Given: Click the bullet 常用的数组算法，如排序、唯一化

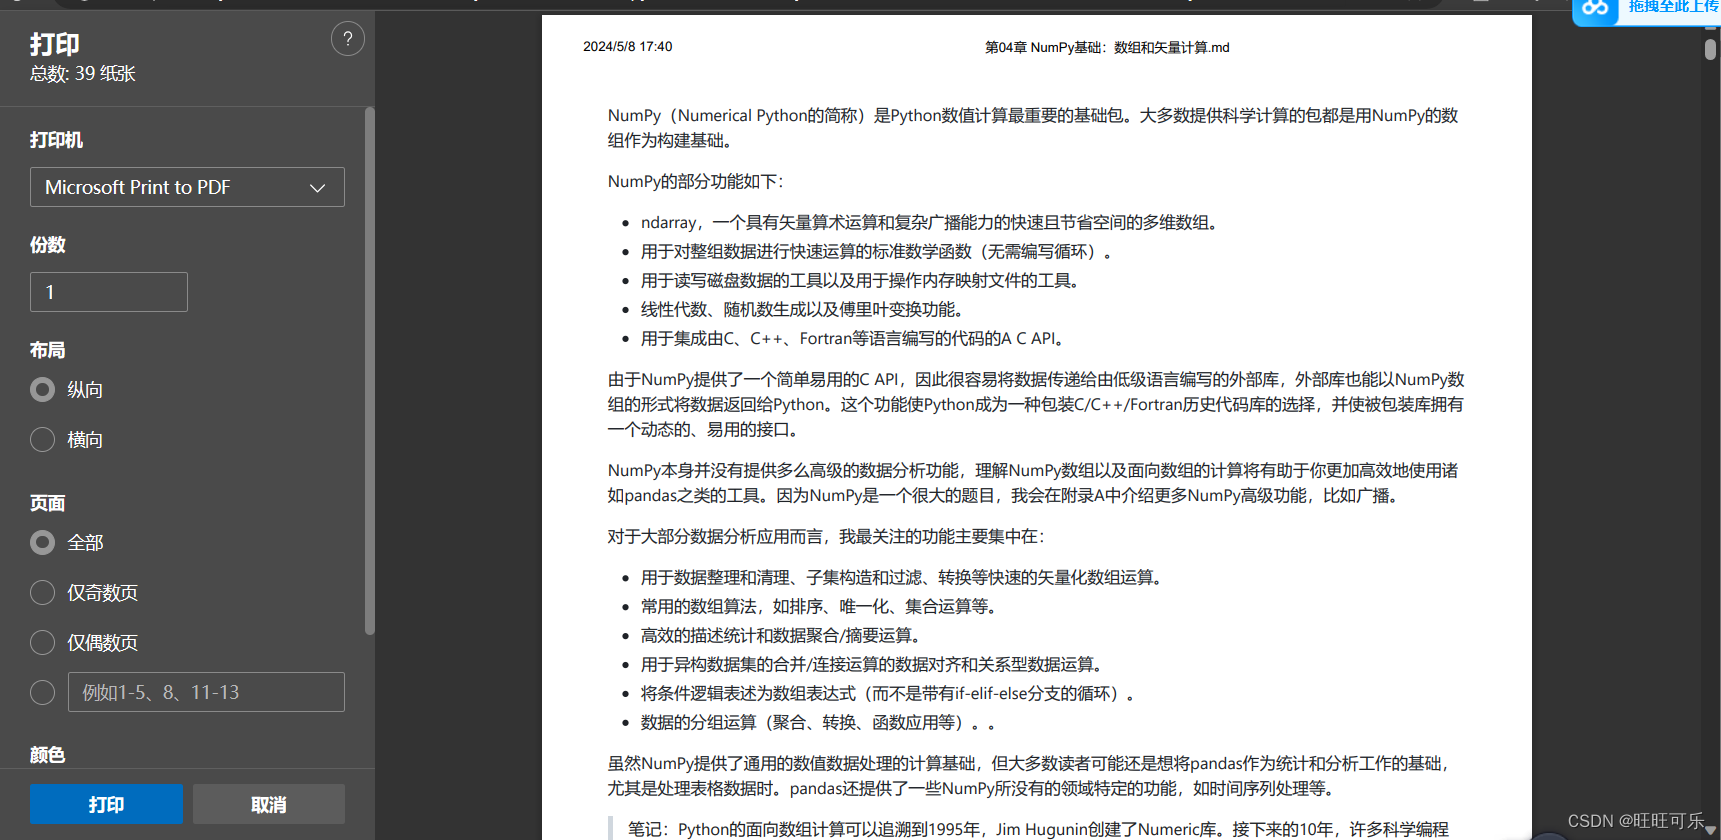Looking at the screenshot, I should 821,606.
